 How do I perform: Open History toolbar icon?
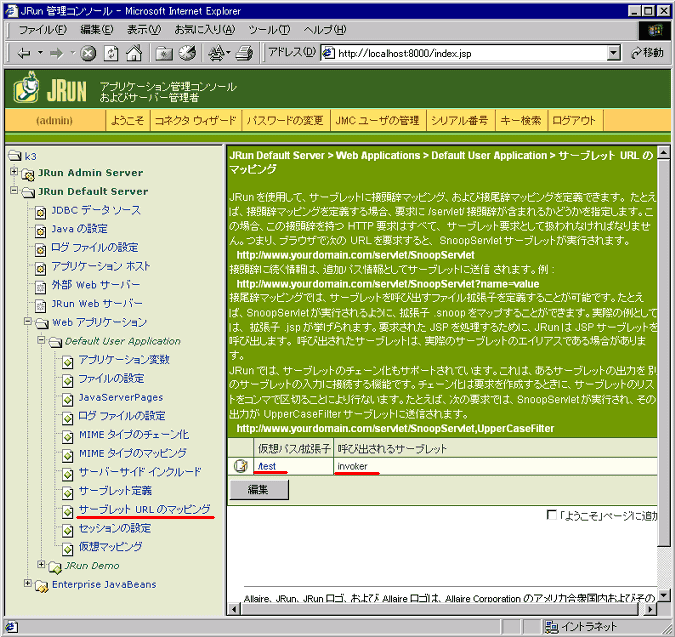[187, 53]
